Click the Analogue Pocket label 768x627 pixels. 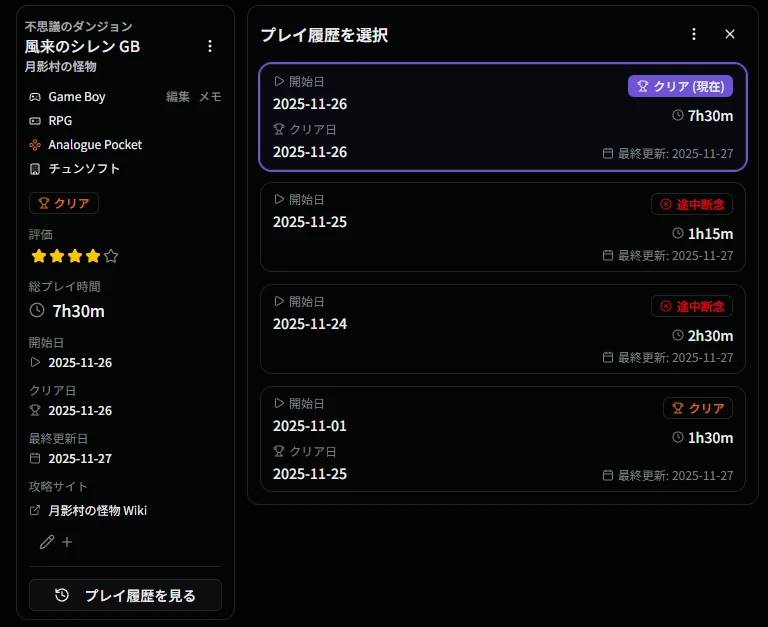(x=95, y=145)
